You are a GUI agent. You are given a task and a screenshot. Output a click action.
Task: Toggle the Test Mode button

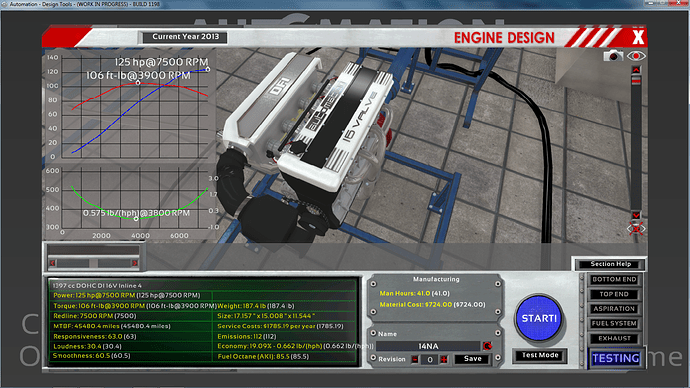pyautogui.click(x=540, y=355)
